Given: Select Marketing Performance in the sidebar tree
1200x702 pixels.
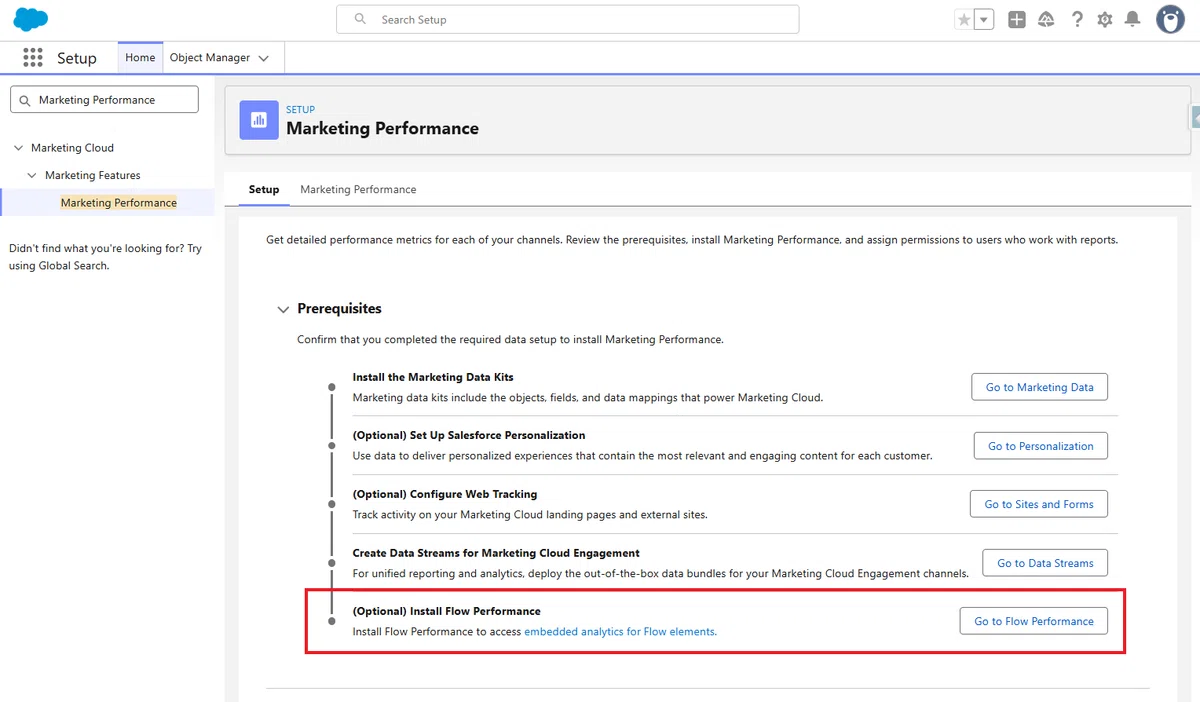Looking at the screenshot, I should (119, 203).
